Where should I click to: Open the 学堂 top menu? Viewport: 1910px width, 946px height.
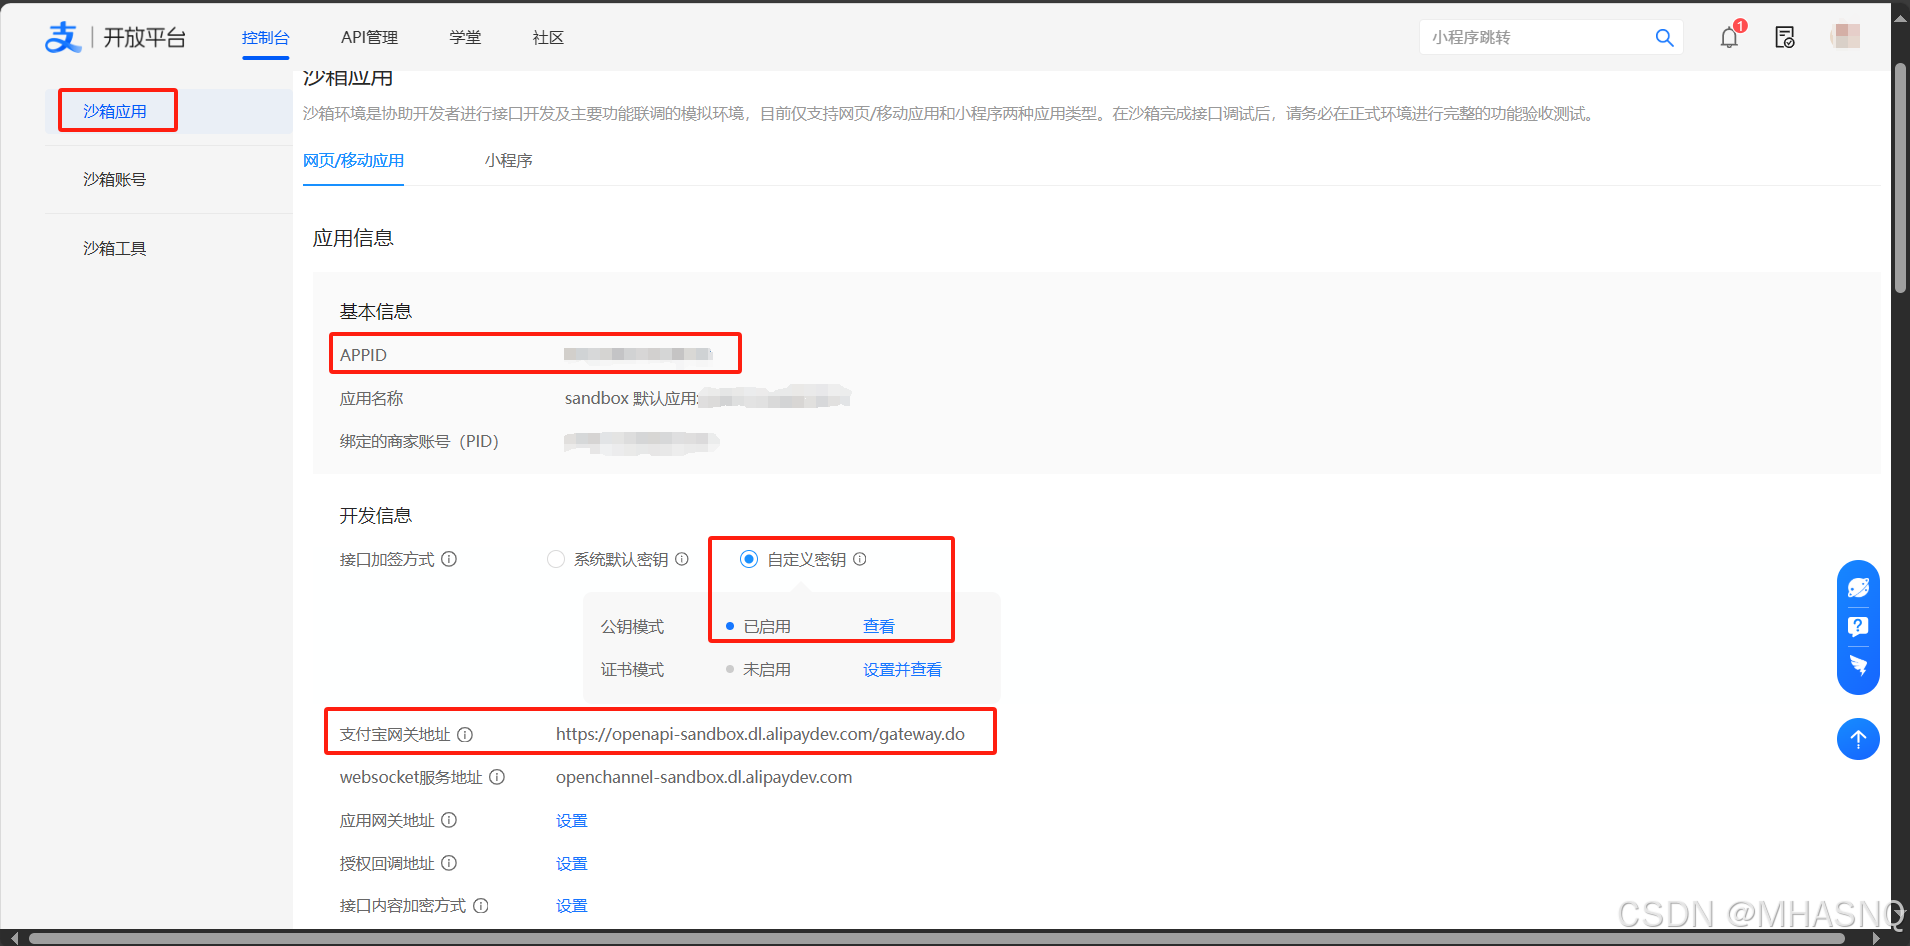pos(465,37)
